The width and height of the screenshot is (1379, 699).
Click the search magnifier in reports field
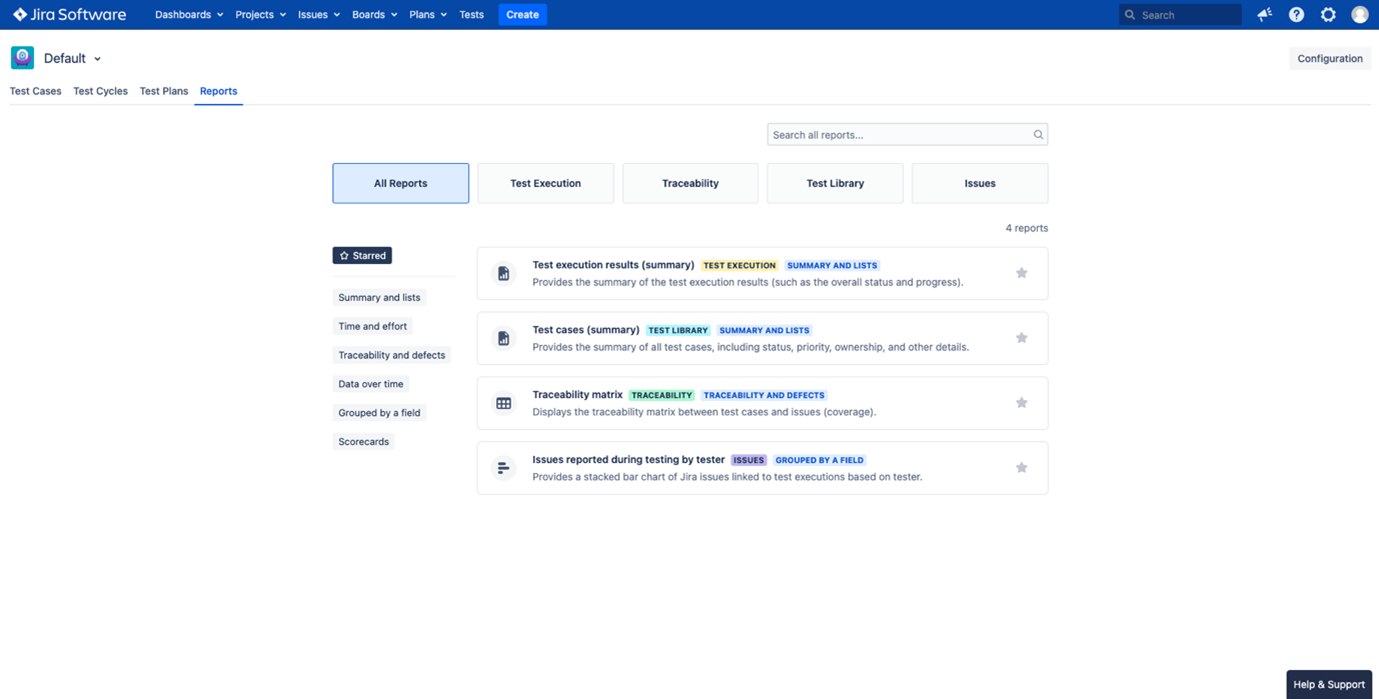tap(1038, 135)
